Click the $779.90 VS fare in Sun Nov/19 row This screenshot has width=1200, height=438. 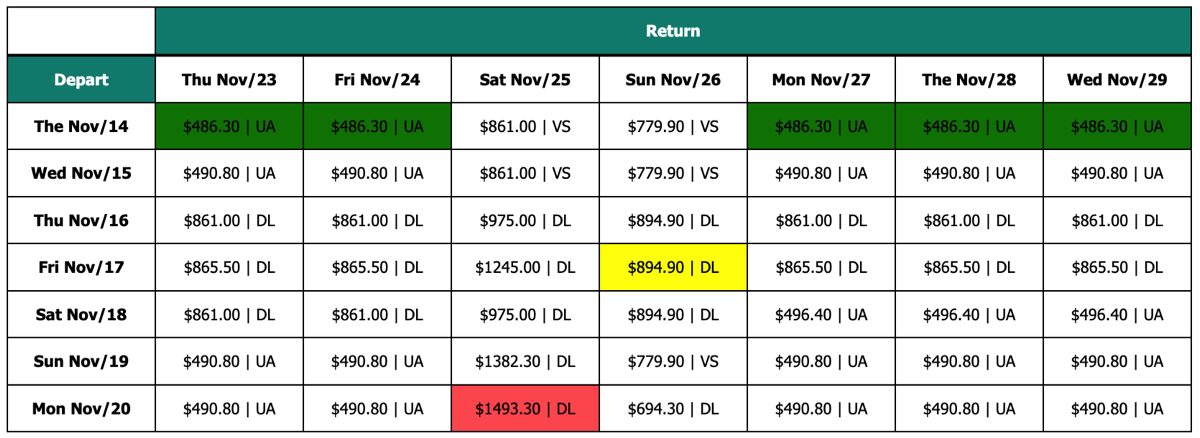pos(673,361)
